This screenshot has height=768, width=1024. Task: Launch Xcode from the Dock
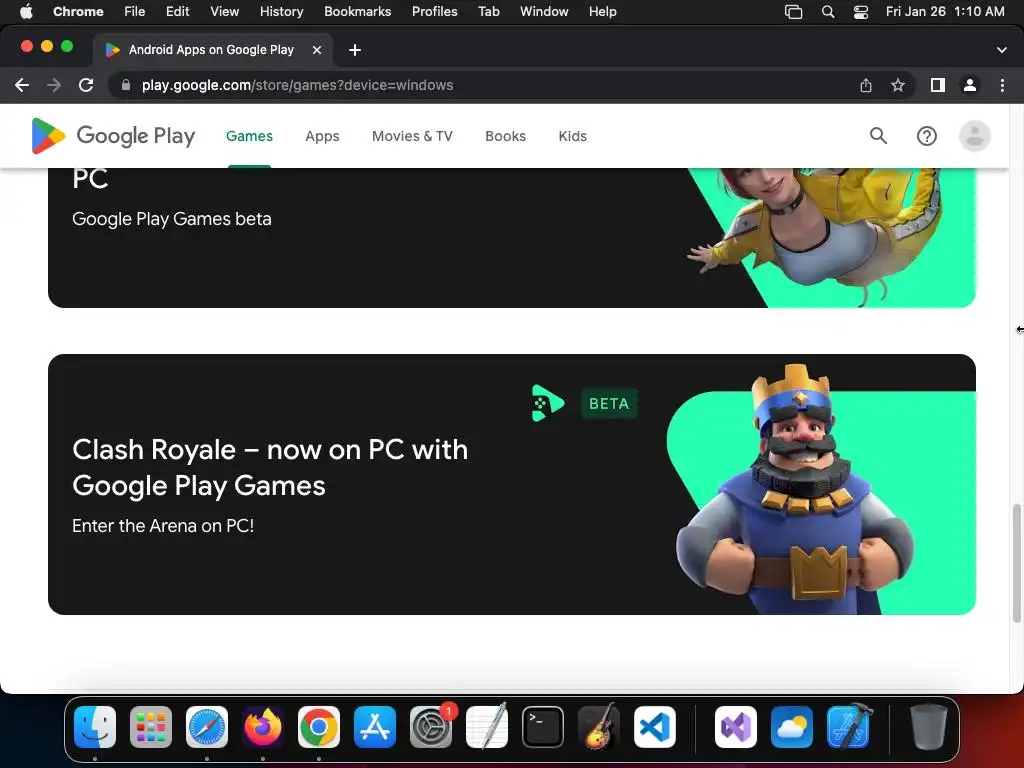848,727
